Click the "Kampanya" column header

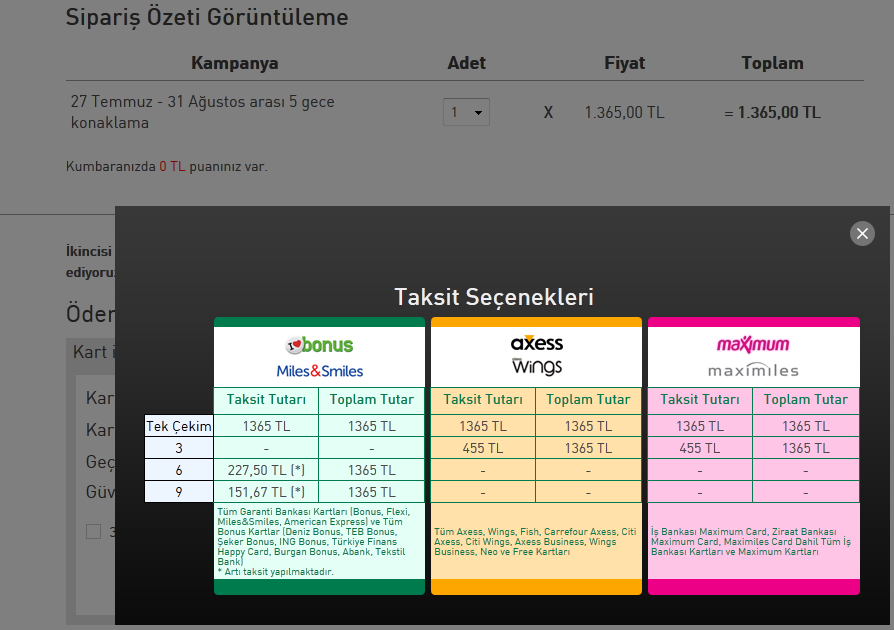tap(234, 63)
